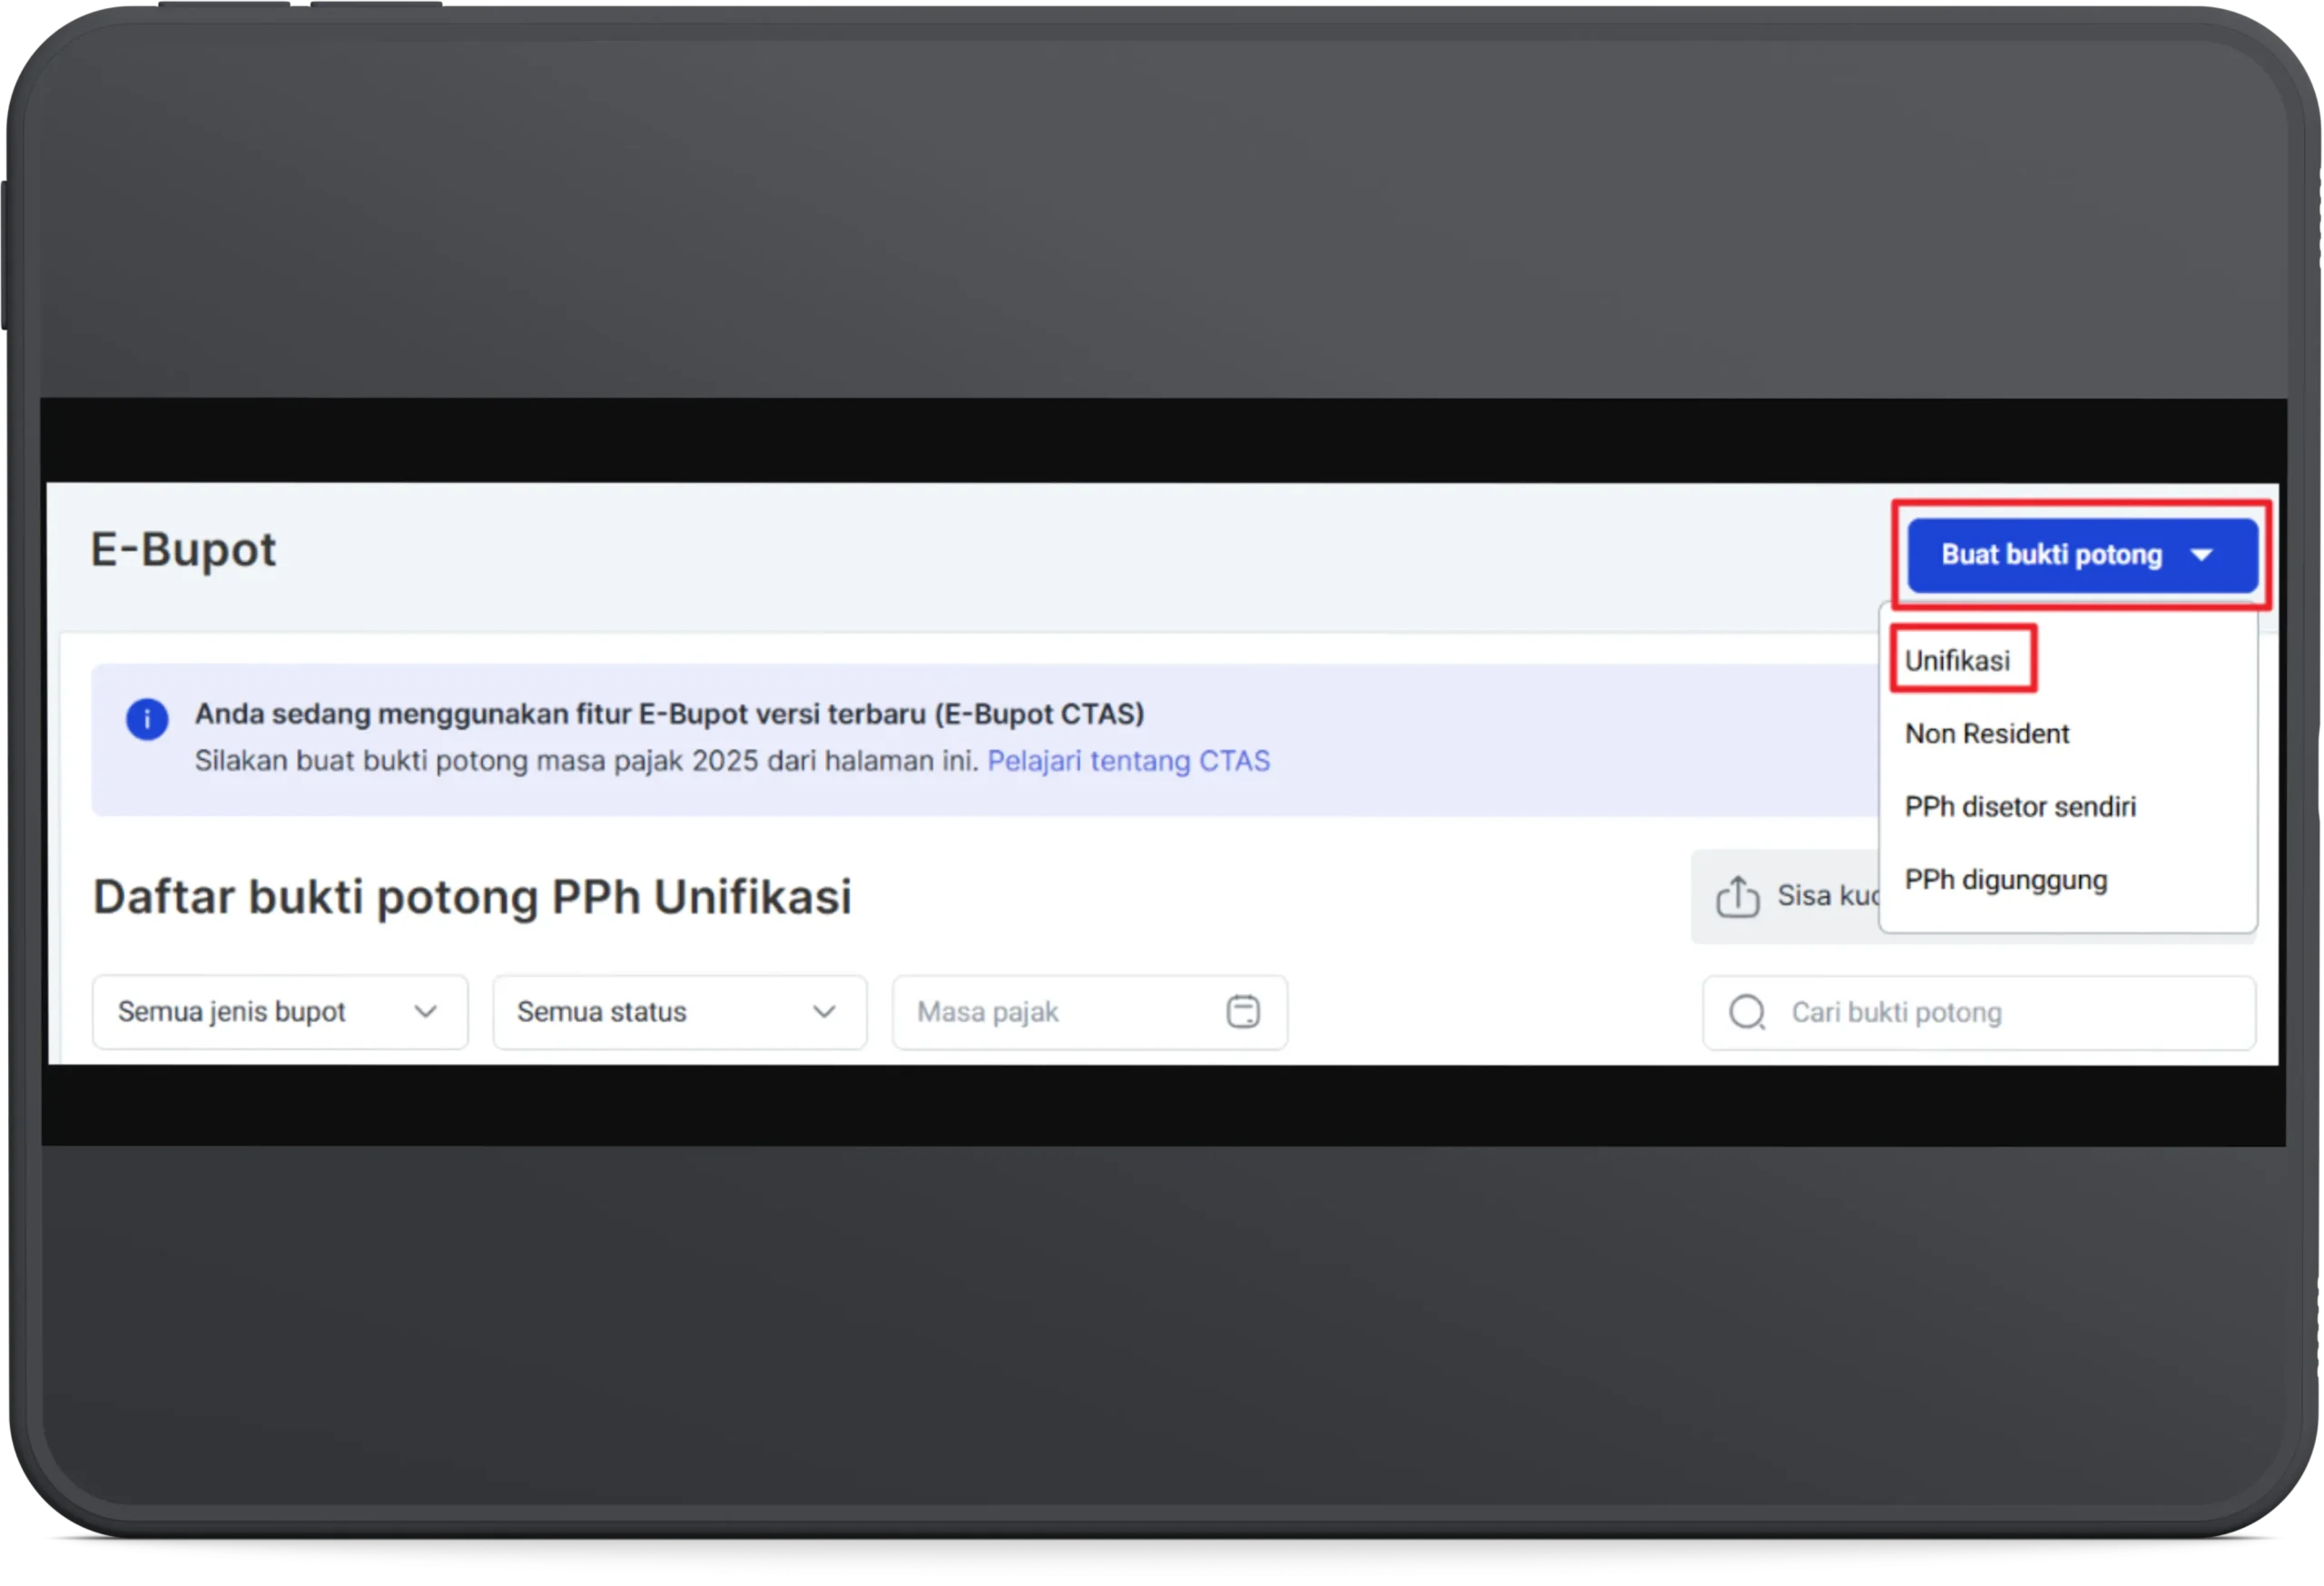Choose Non Resident menu option

pyautogui.click(x=1986, y=734)
